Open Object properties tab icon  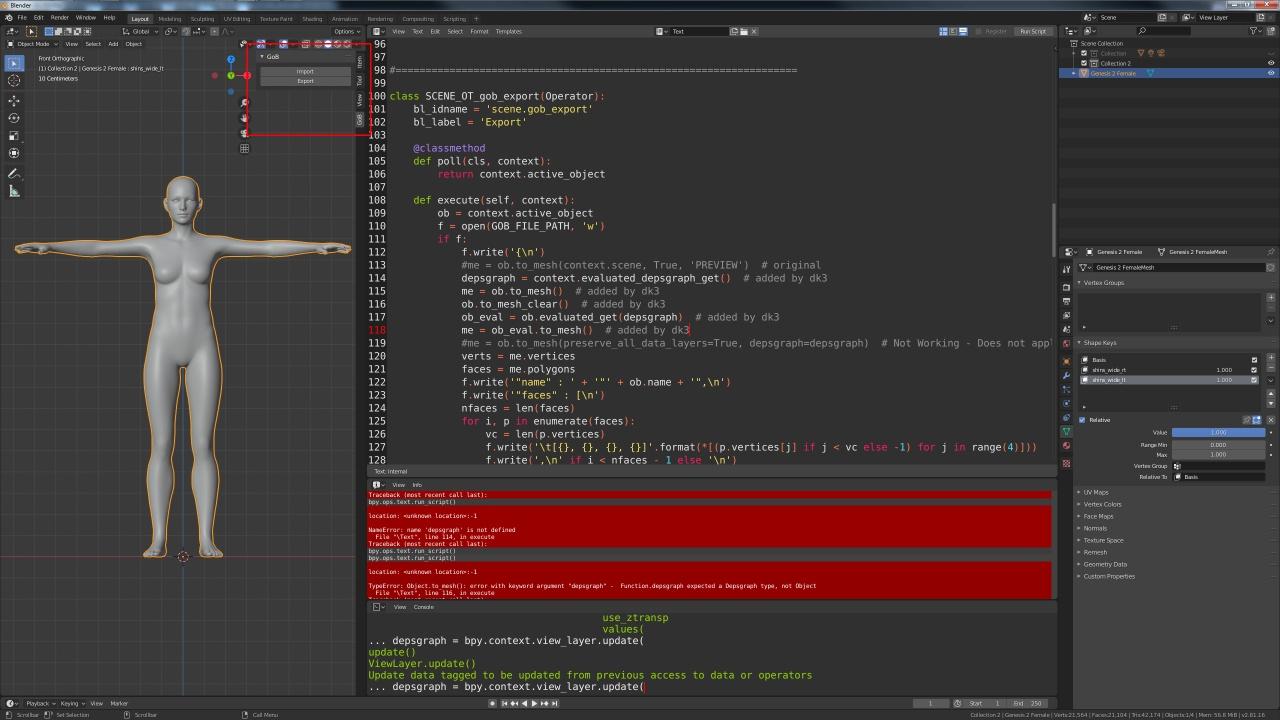coord(1066,361)
